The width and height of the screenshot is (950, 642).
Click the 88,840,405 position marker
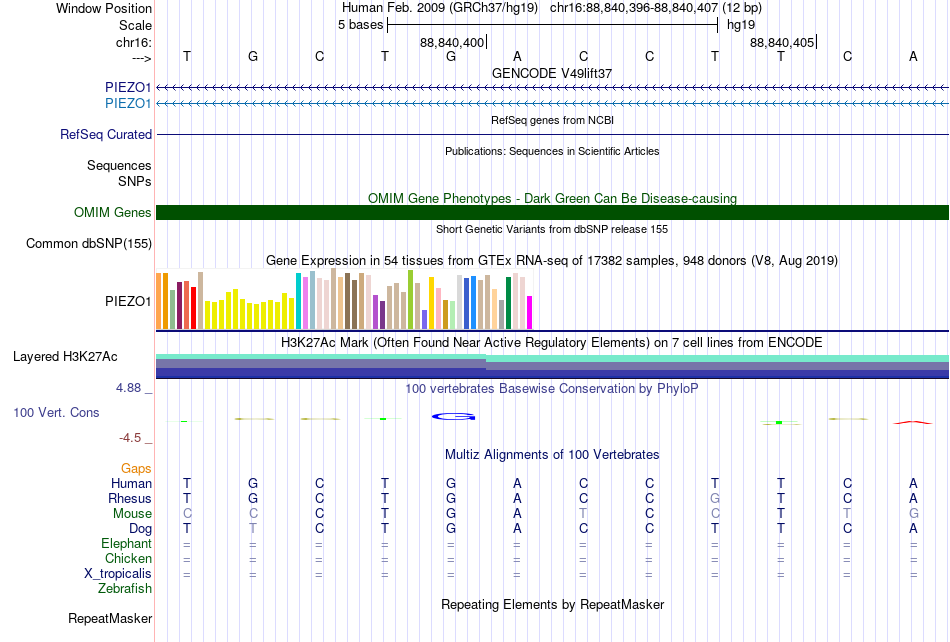point(782,42)
